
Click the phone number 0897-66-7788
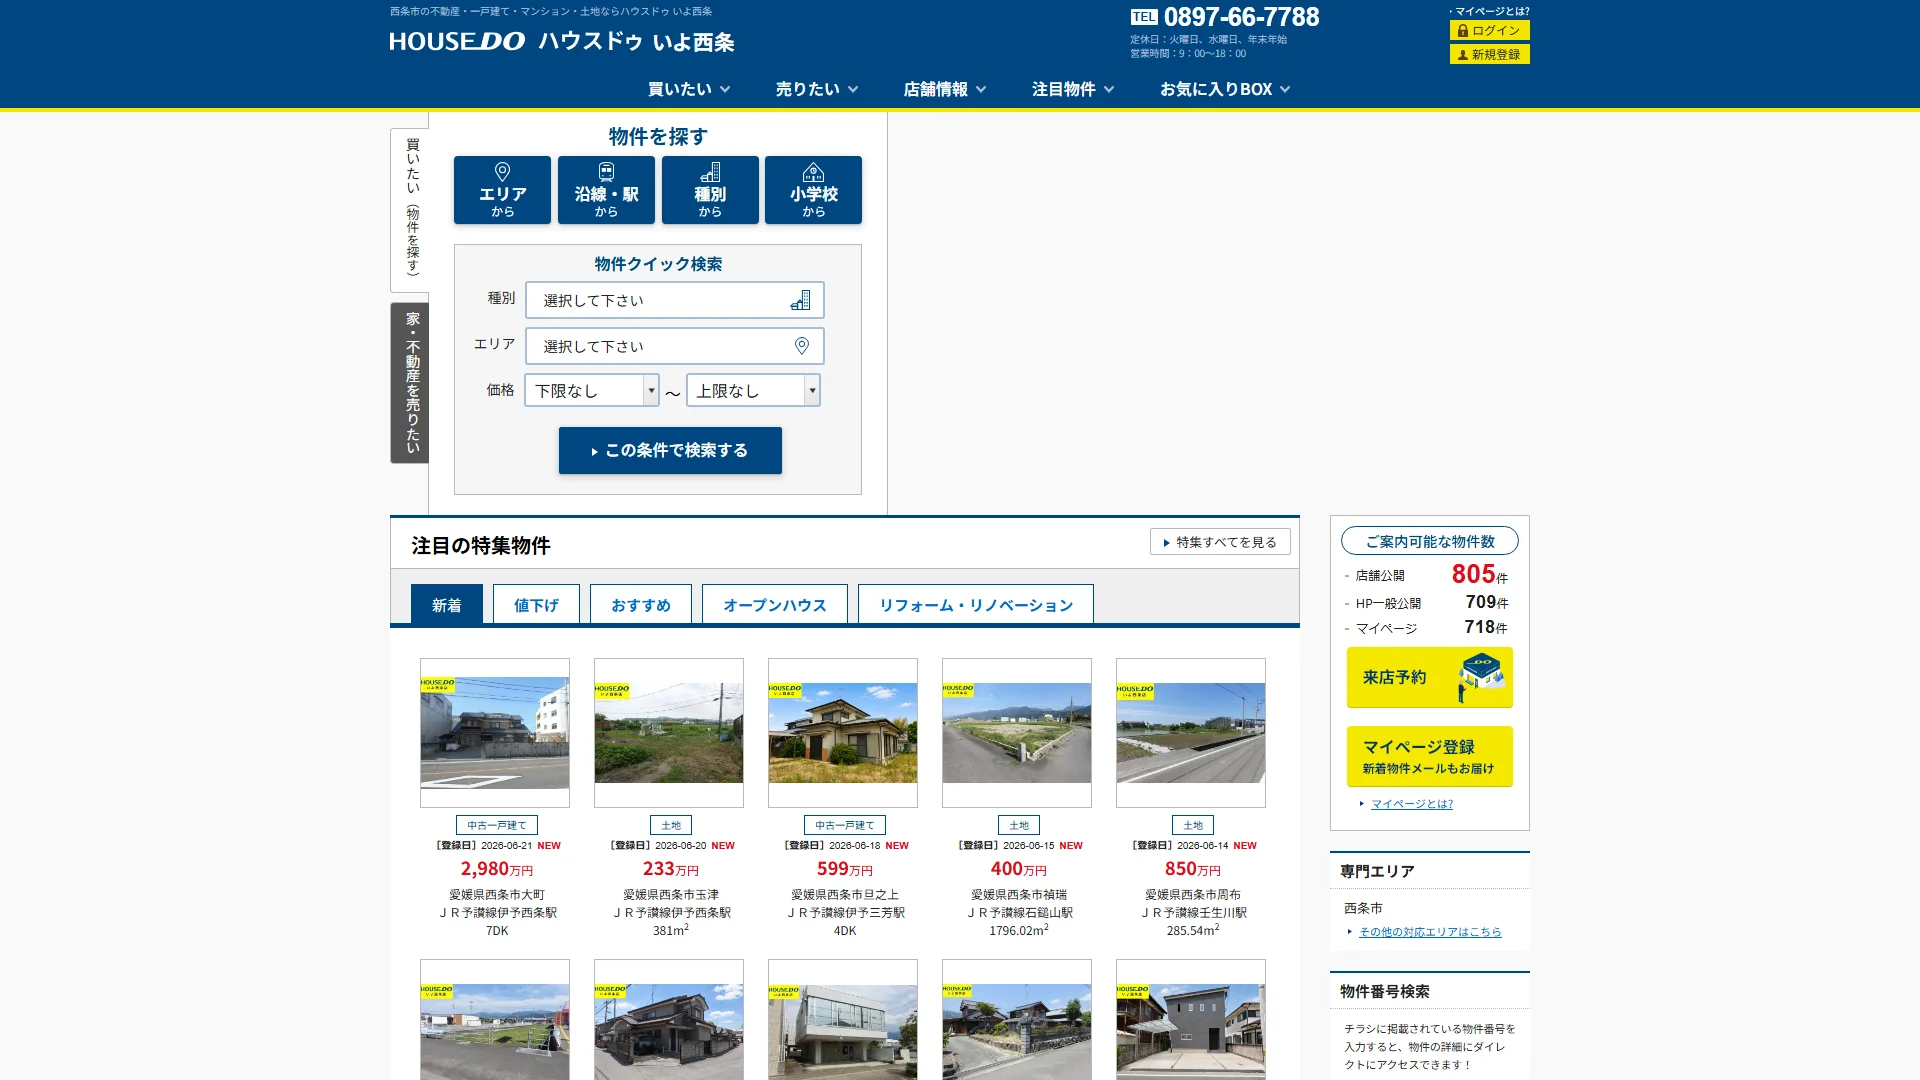[1241, 17]
